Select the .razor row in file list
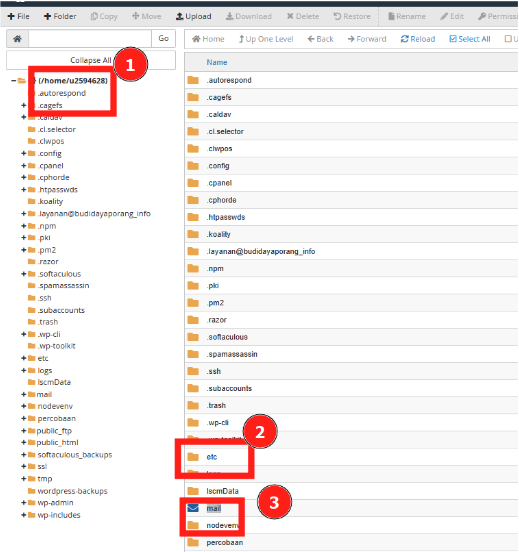This screenshot has height=552, width=519. (x=351, y=320)
